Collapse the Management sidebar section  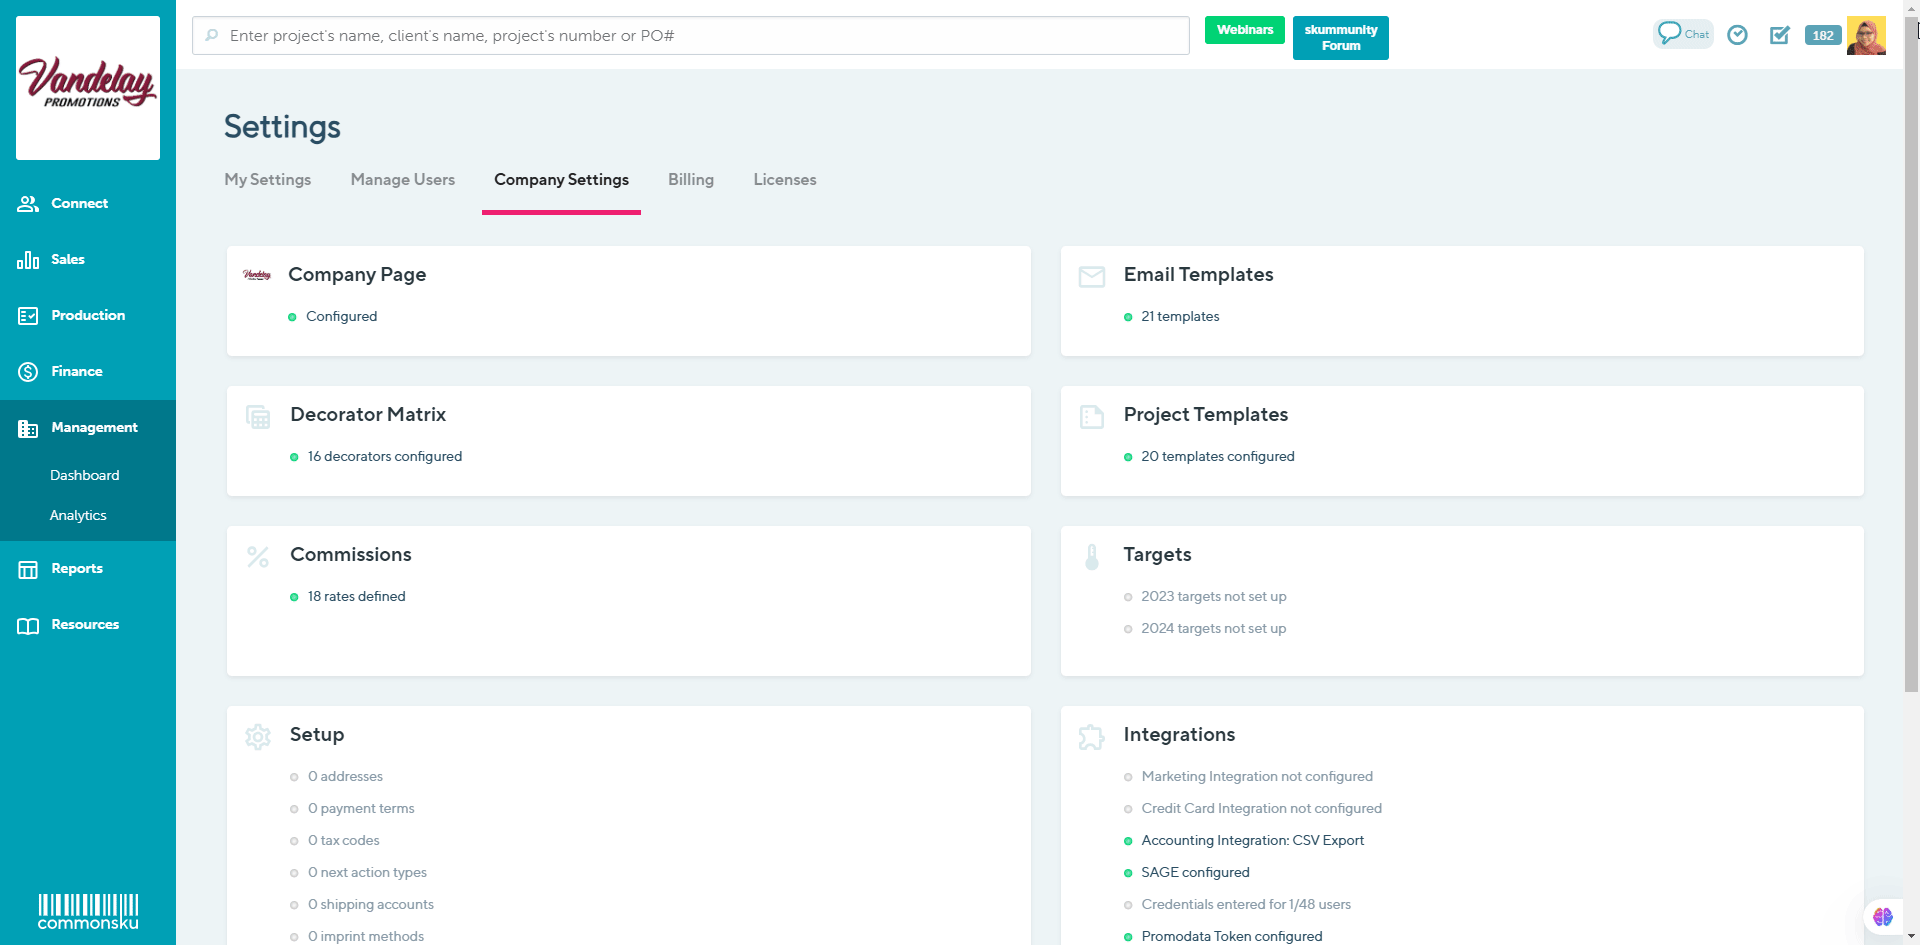coord(95,427)
